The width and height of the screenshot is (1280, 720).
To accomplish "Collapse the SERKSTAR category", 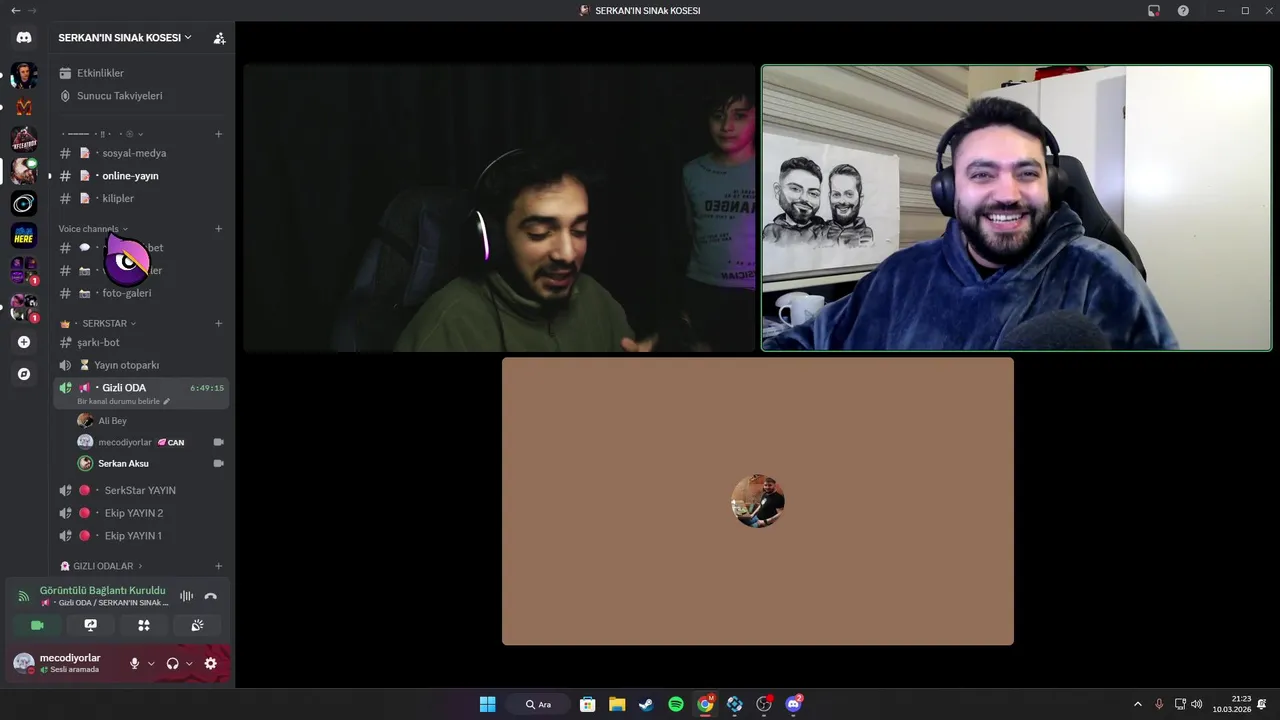I will pos(104,323).
